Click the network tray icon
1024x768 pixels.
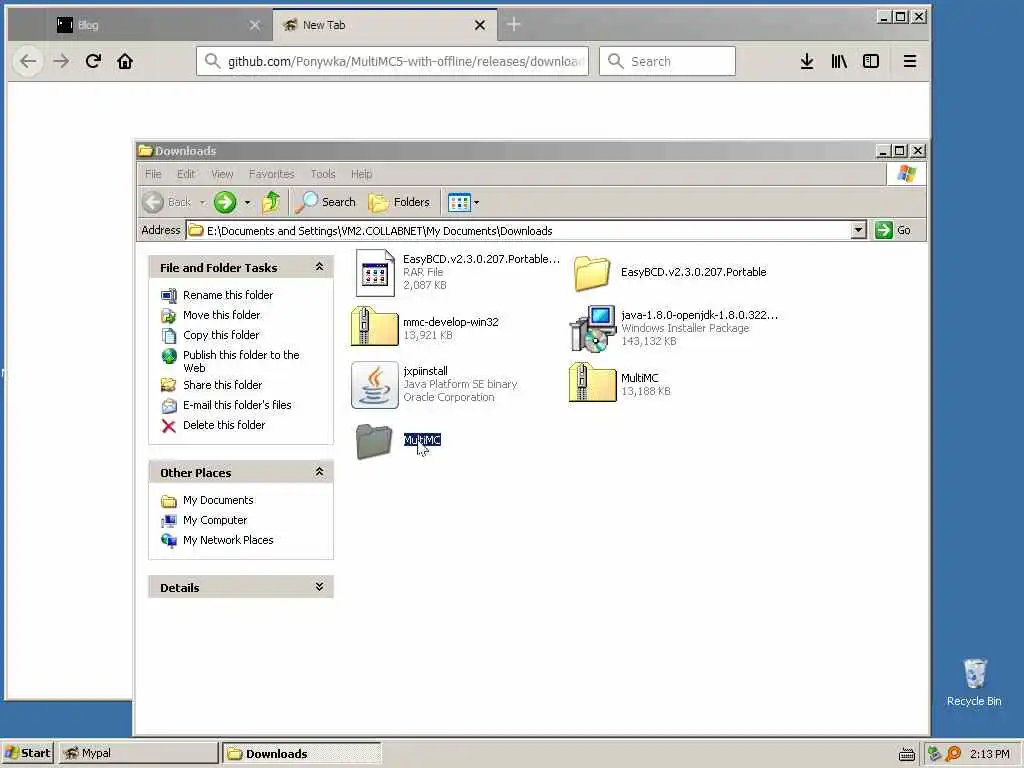pos(935,754)
